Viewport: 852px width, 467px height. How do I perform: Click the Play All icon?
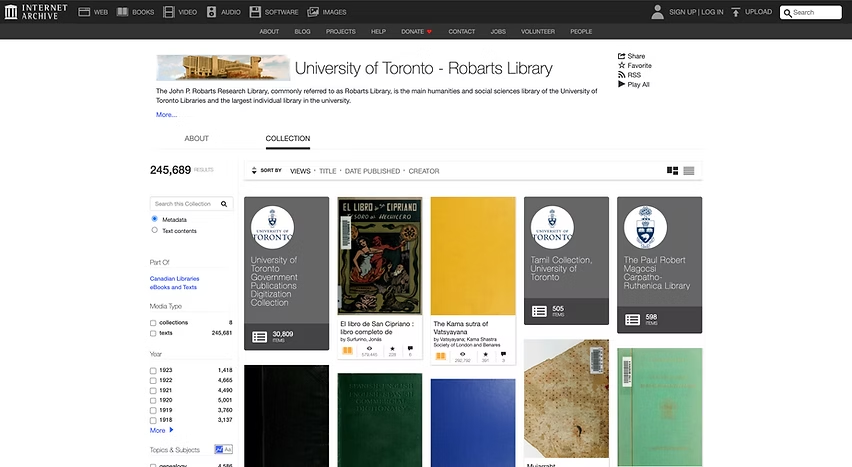tap(622, 84)
